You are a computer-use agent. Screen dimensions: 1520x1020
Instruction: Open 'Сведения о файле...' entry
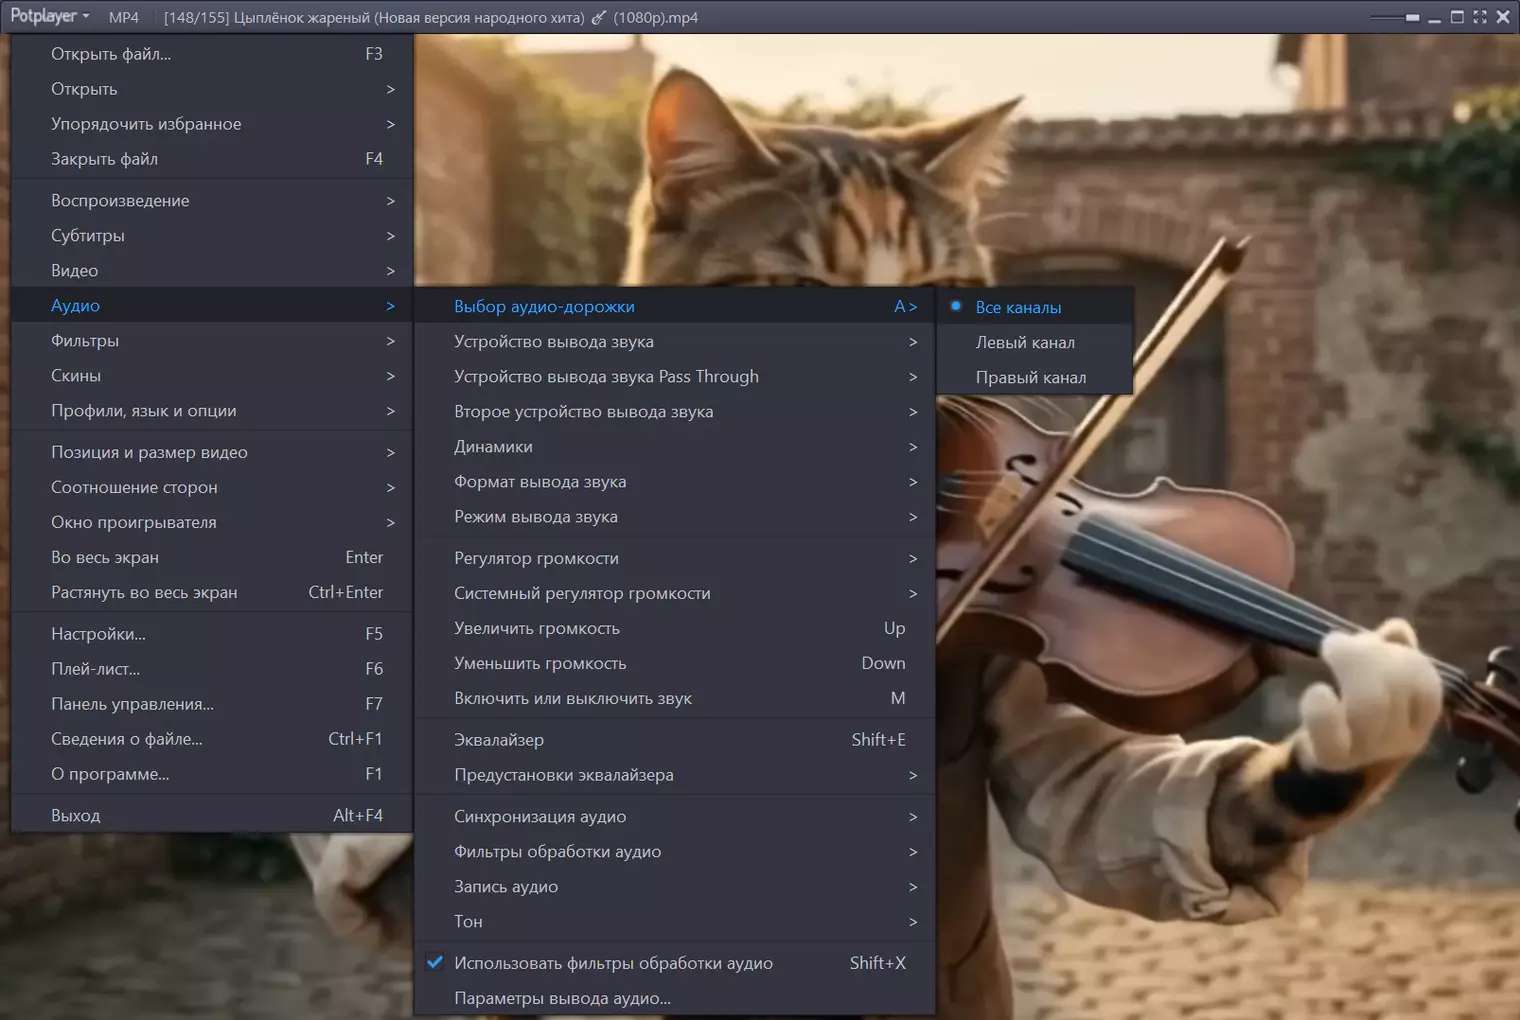point(212,739)
